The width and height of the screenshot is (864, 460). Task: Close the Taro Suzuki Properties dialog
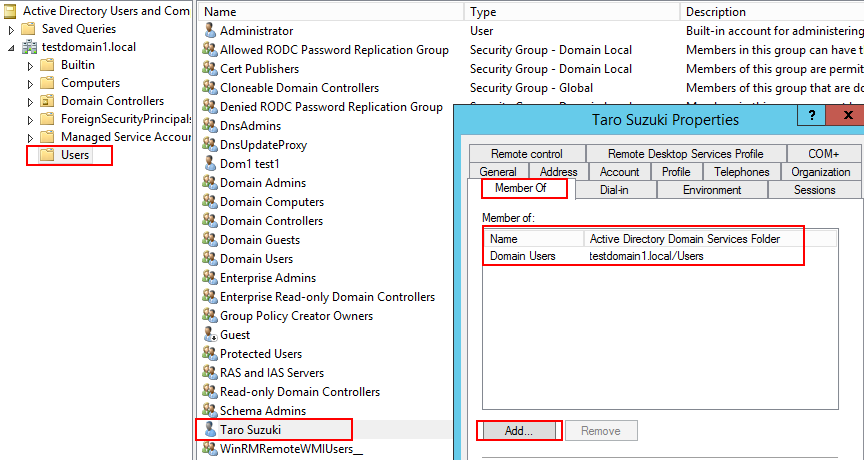(x=847, y=115)
